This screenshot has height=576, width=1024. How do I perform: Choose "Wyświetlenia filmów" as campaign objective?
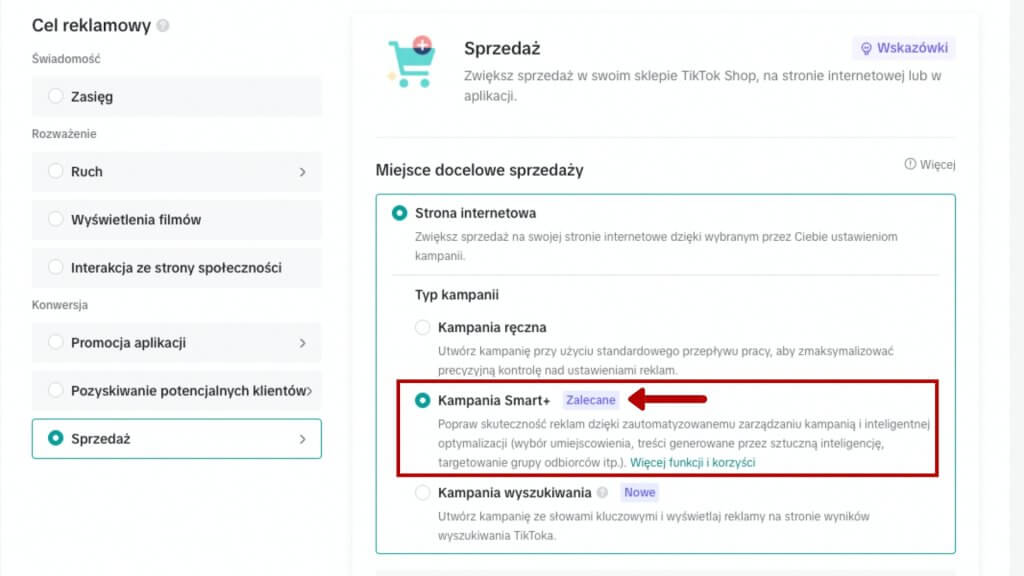56,219
